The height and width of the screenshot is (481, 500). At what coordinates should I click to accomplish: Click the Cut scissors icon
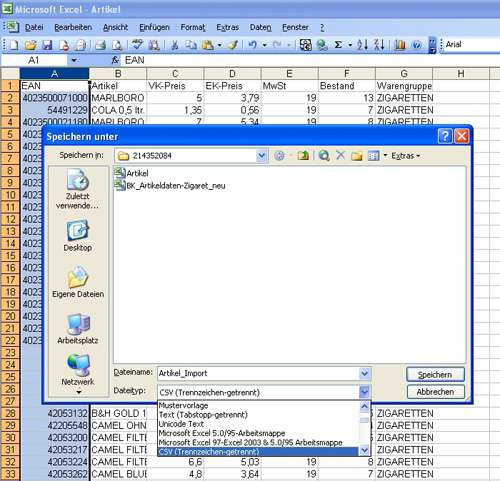coord(174,45)
